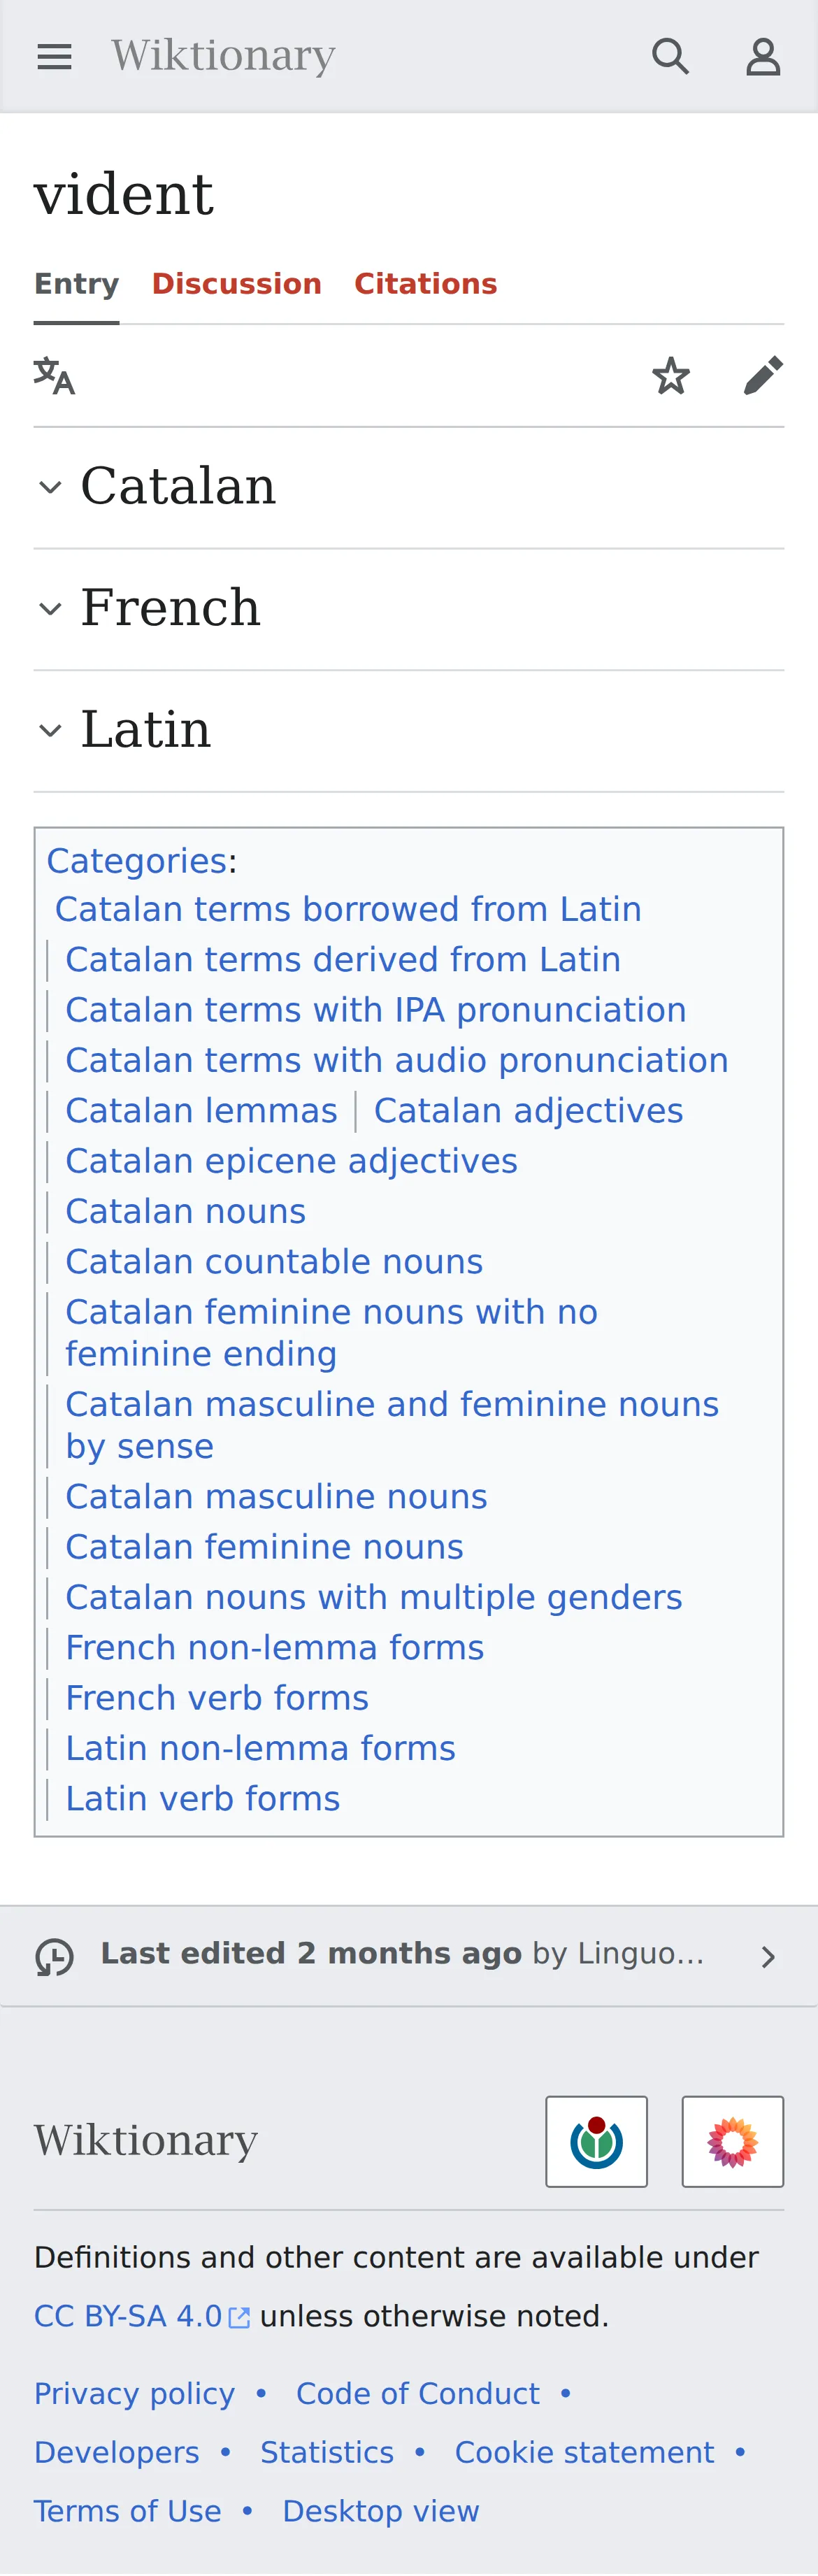
Task: Open the language translation icon
Action: pyautogui.click(x=54, y=376)
